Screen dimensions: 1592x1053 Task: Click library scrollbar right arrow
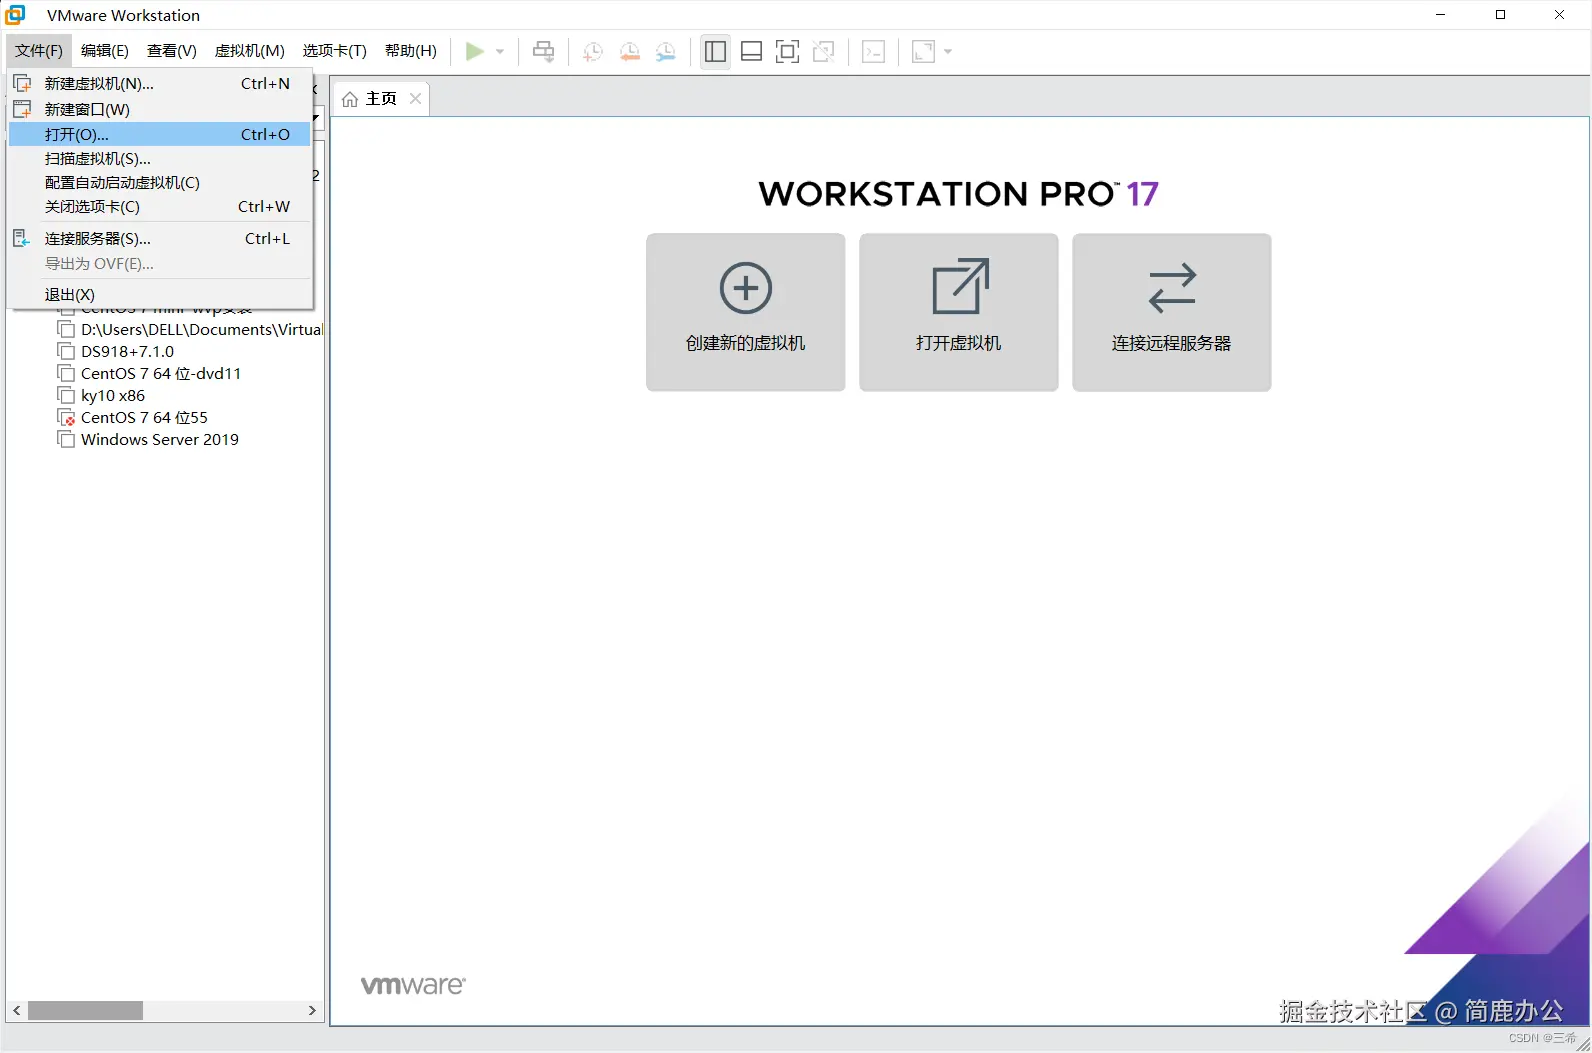[312, 1011]
